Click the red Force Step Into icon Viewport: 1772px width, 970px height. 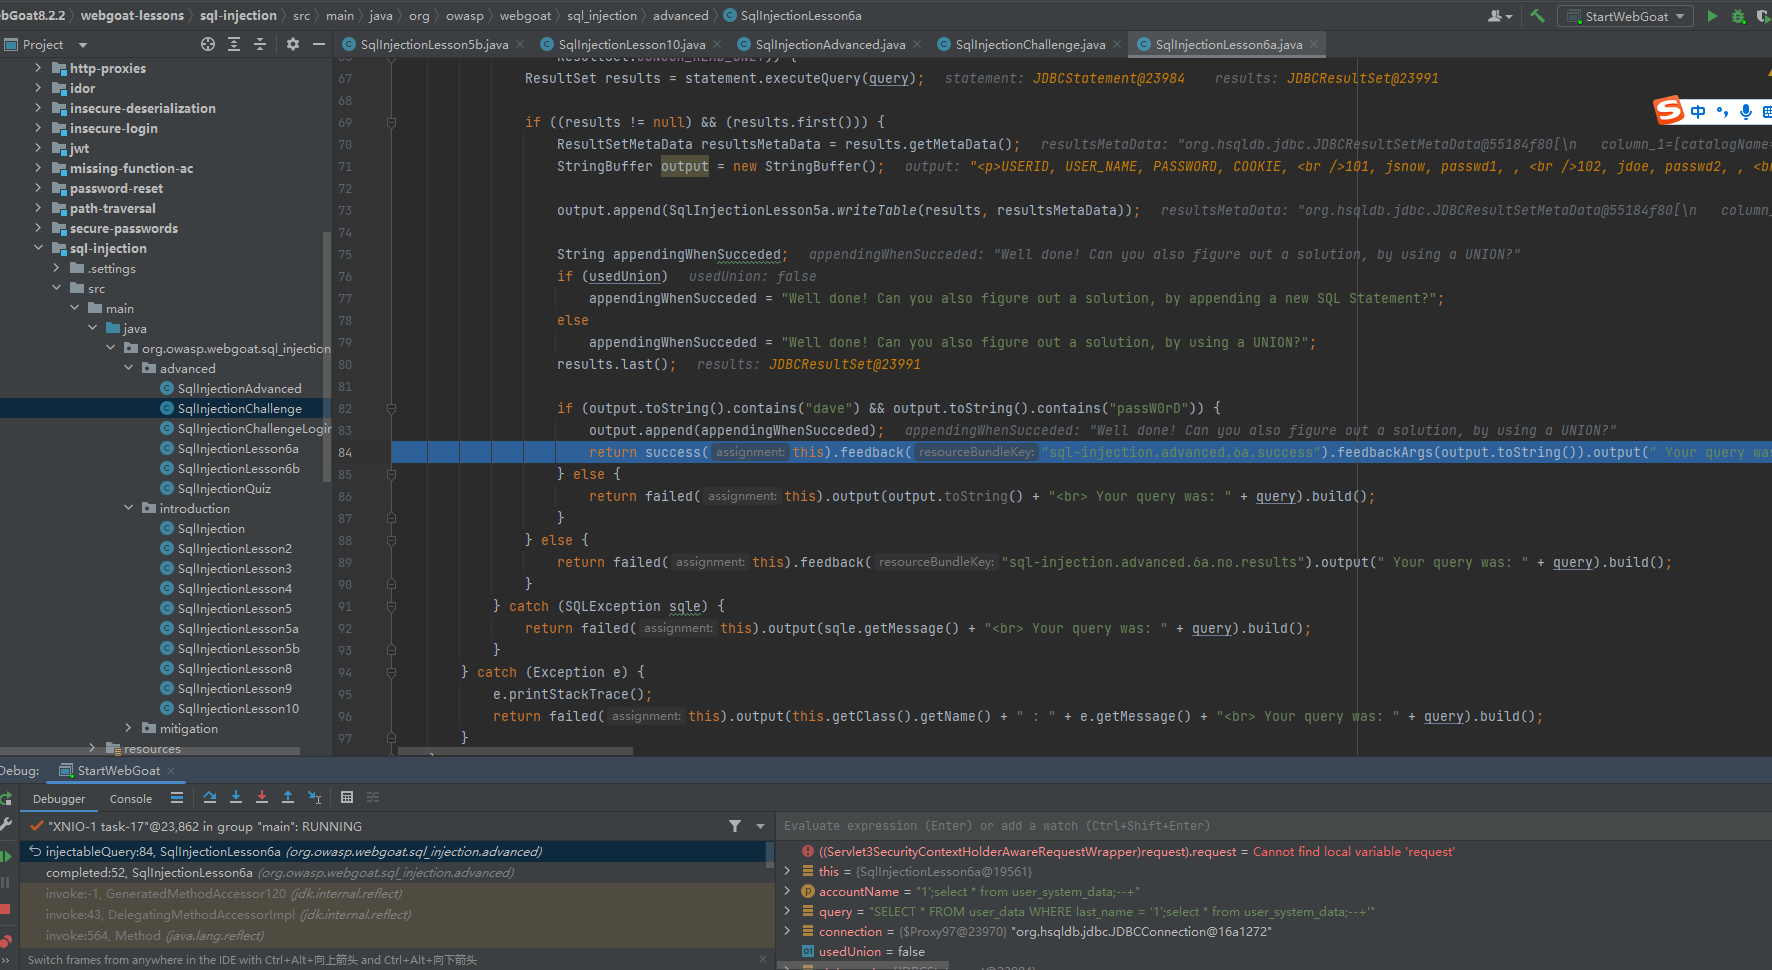coord(262,797)
